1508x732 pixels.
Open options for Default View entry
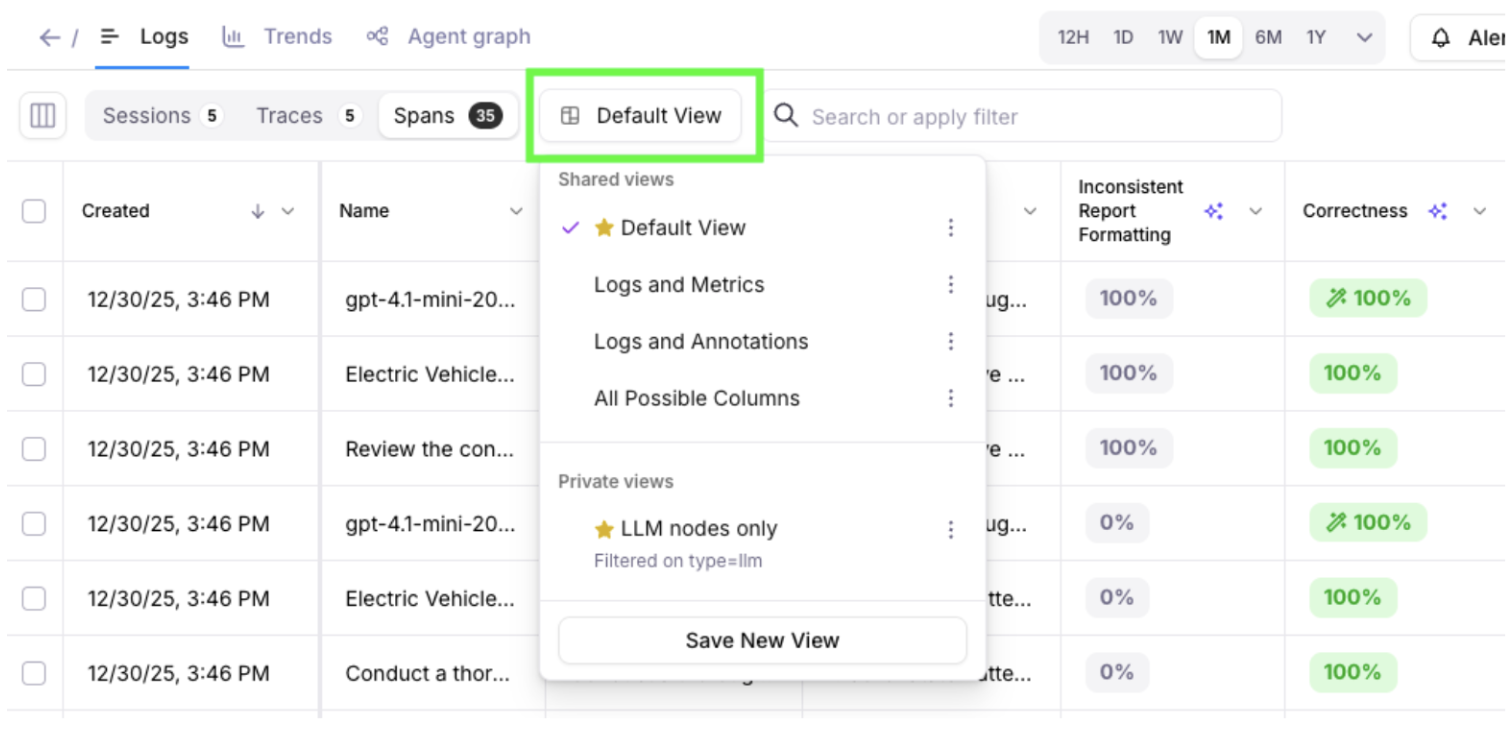tap(951, 228)
